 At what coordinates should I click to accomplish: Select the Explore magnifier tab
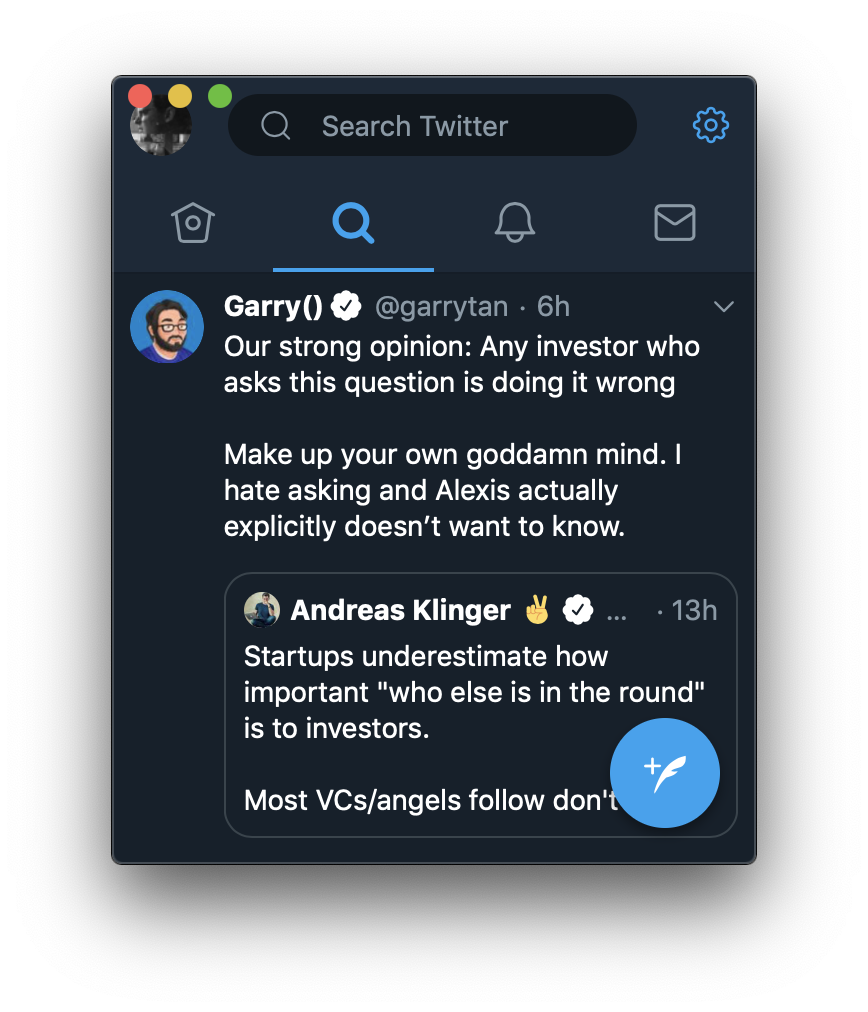coord(353,222)
